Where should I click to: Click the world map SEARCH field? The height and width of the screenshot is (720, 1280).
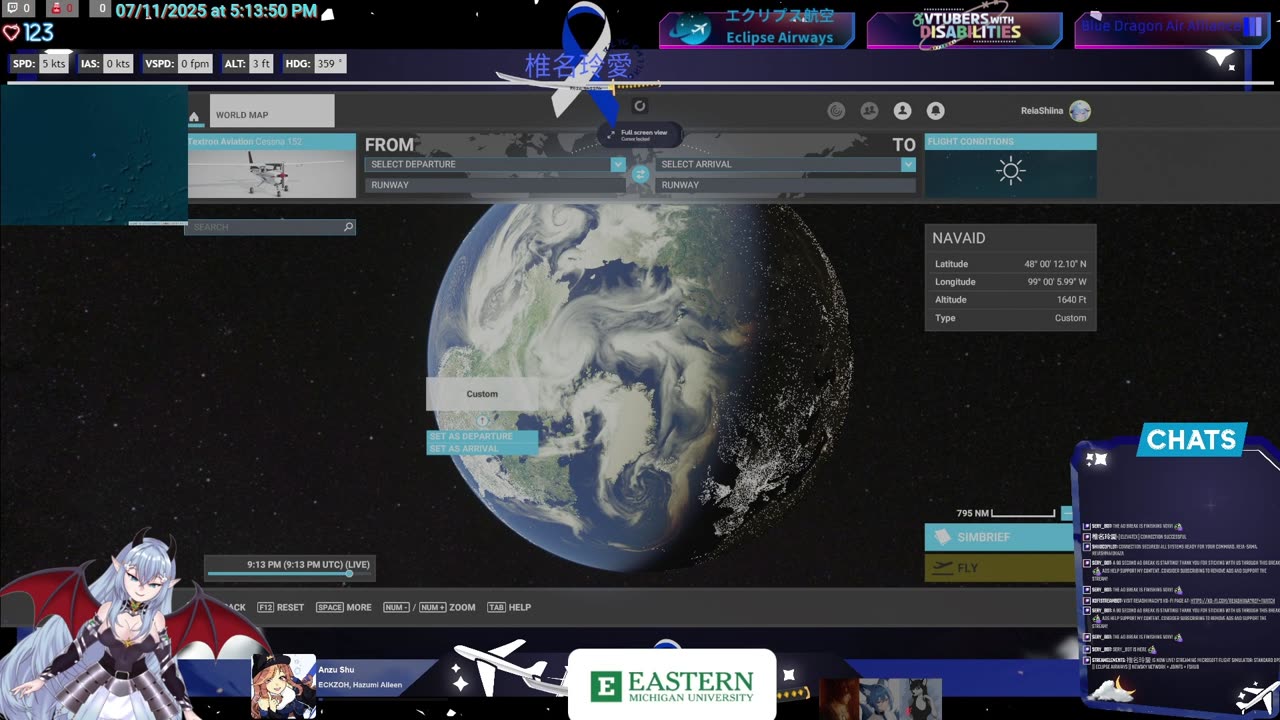click(x=270, y=227)
